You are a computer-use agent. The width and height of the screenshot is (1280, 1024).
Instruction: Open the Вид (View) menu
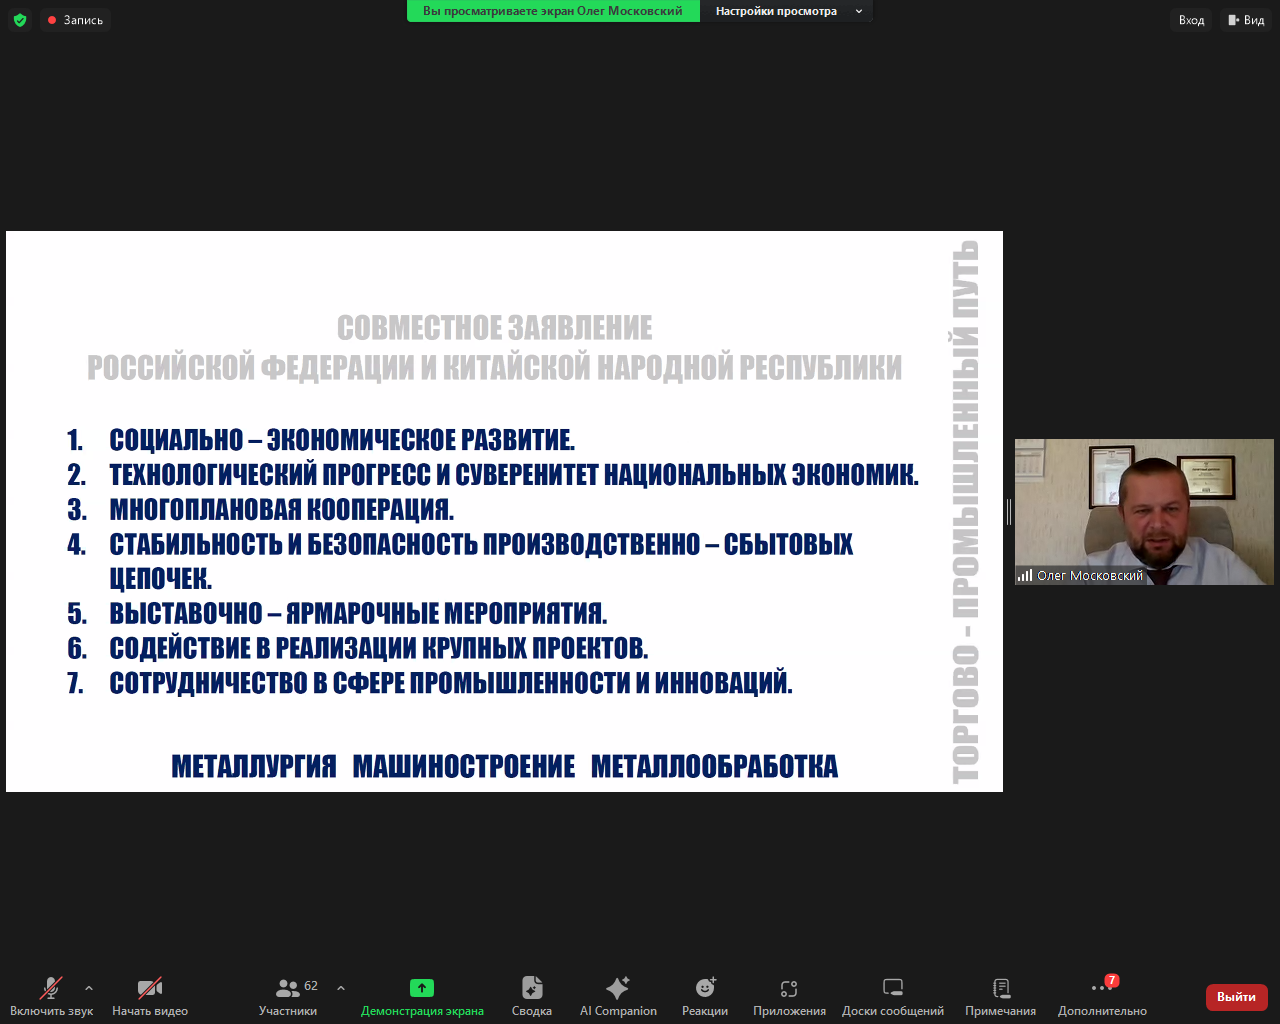1246,19
